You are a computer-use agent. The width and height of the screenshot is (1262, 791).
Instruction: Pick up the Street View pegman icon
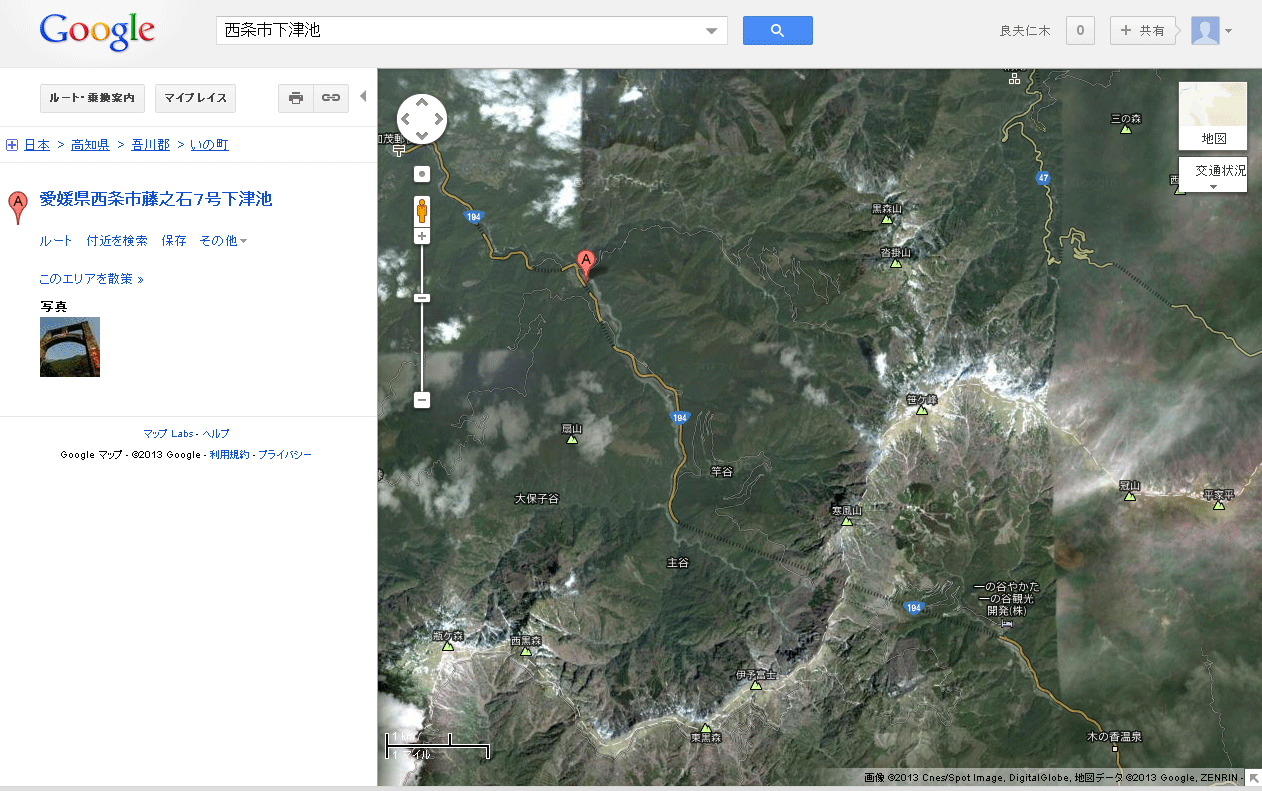click(x=422, y=210)
